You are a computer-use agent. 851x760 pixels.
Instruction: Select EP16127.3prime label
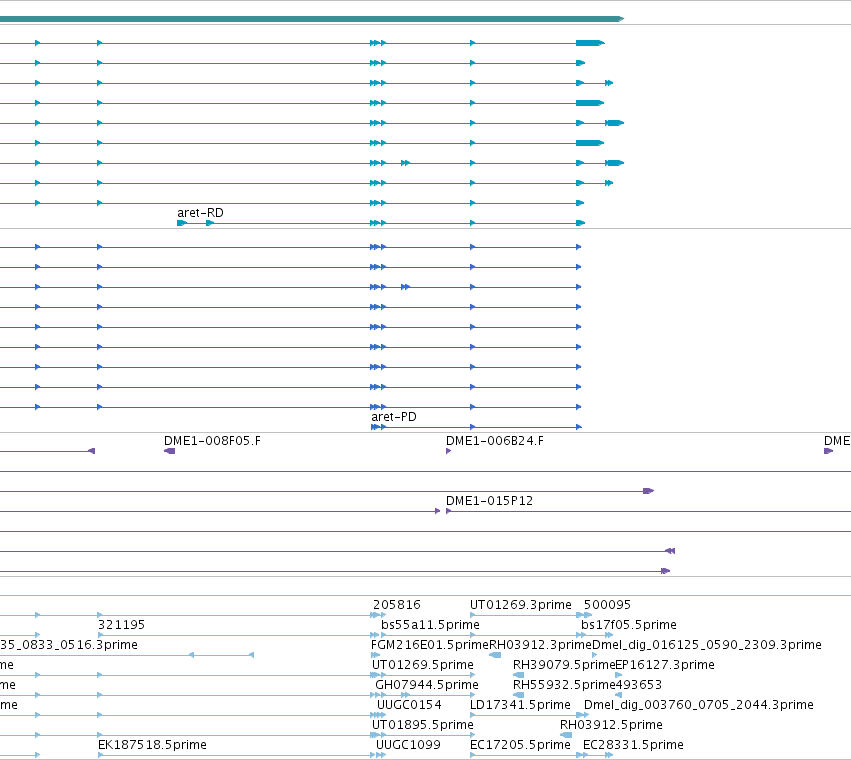(x=665, y=665)
